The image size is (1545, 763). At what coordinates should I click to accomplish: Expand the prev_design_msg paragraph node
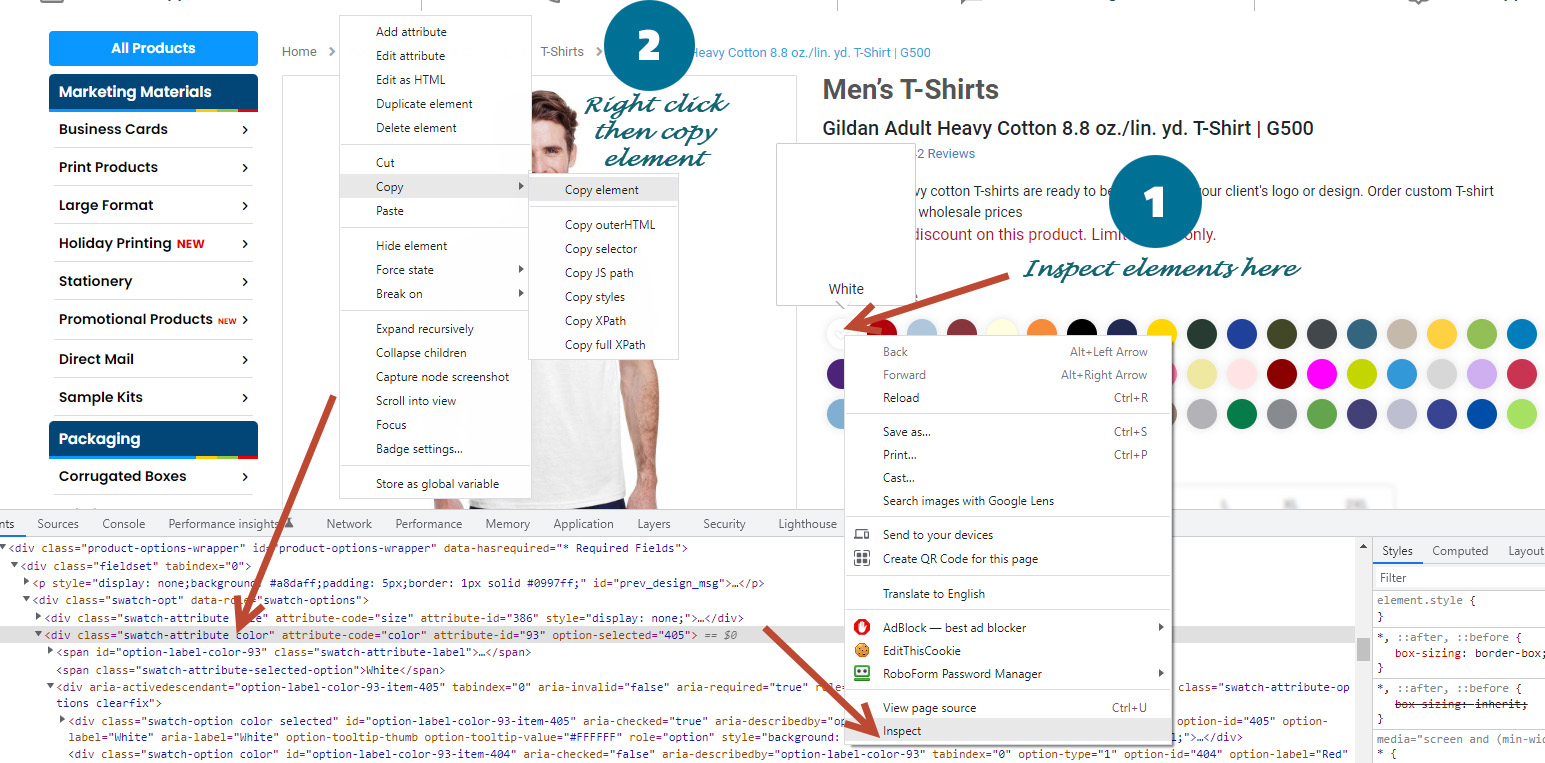(27, 582)
